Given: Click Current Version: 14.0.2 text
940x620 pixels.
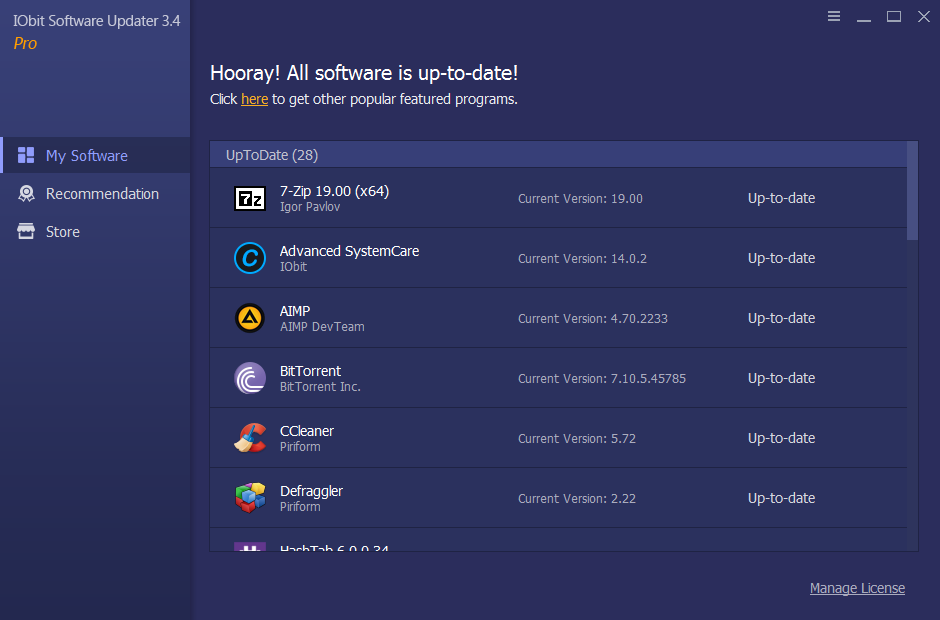Looking at the screenshot, I should (x=582, y=258).
